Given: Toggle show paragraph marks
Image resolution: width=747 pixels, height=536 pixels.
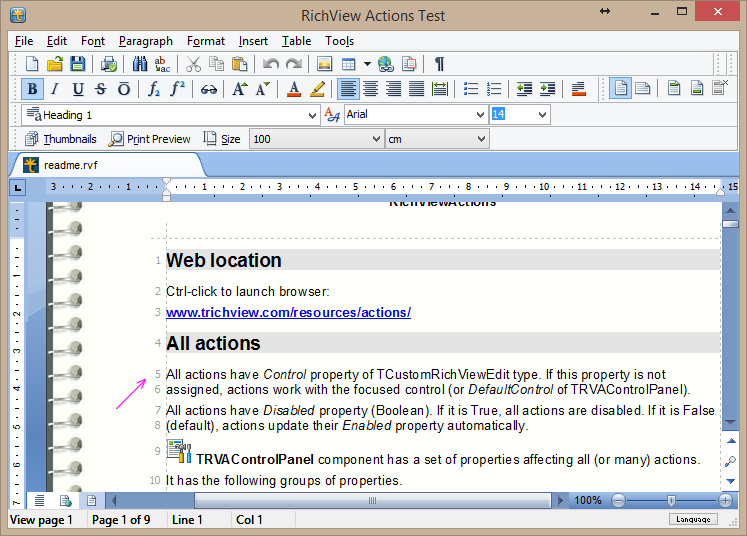Looking at the screenshot, I should coord(439,64).
